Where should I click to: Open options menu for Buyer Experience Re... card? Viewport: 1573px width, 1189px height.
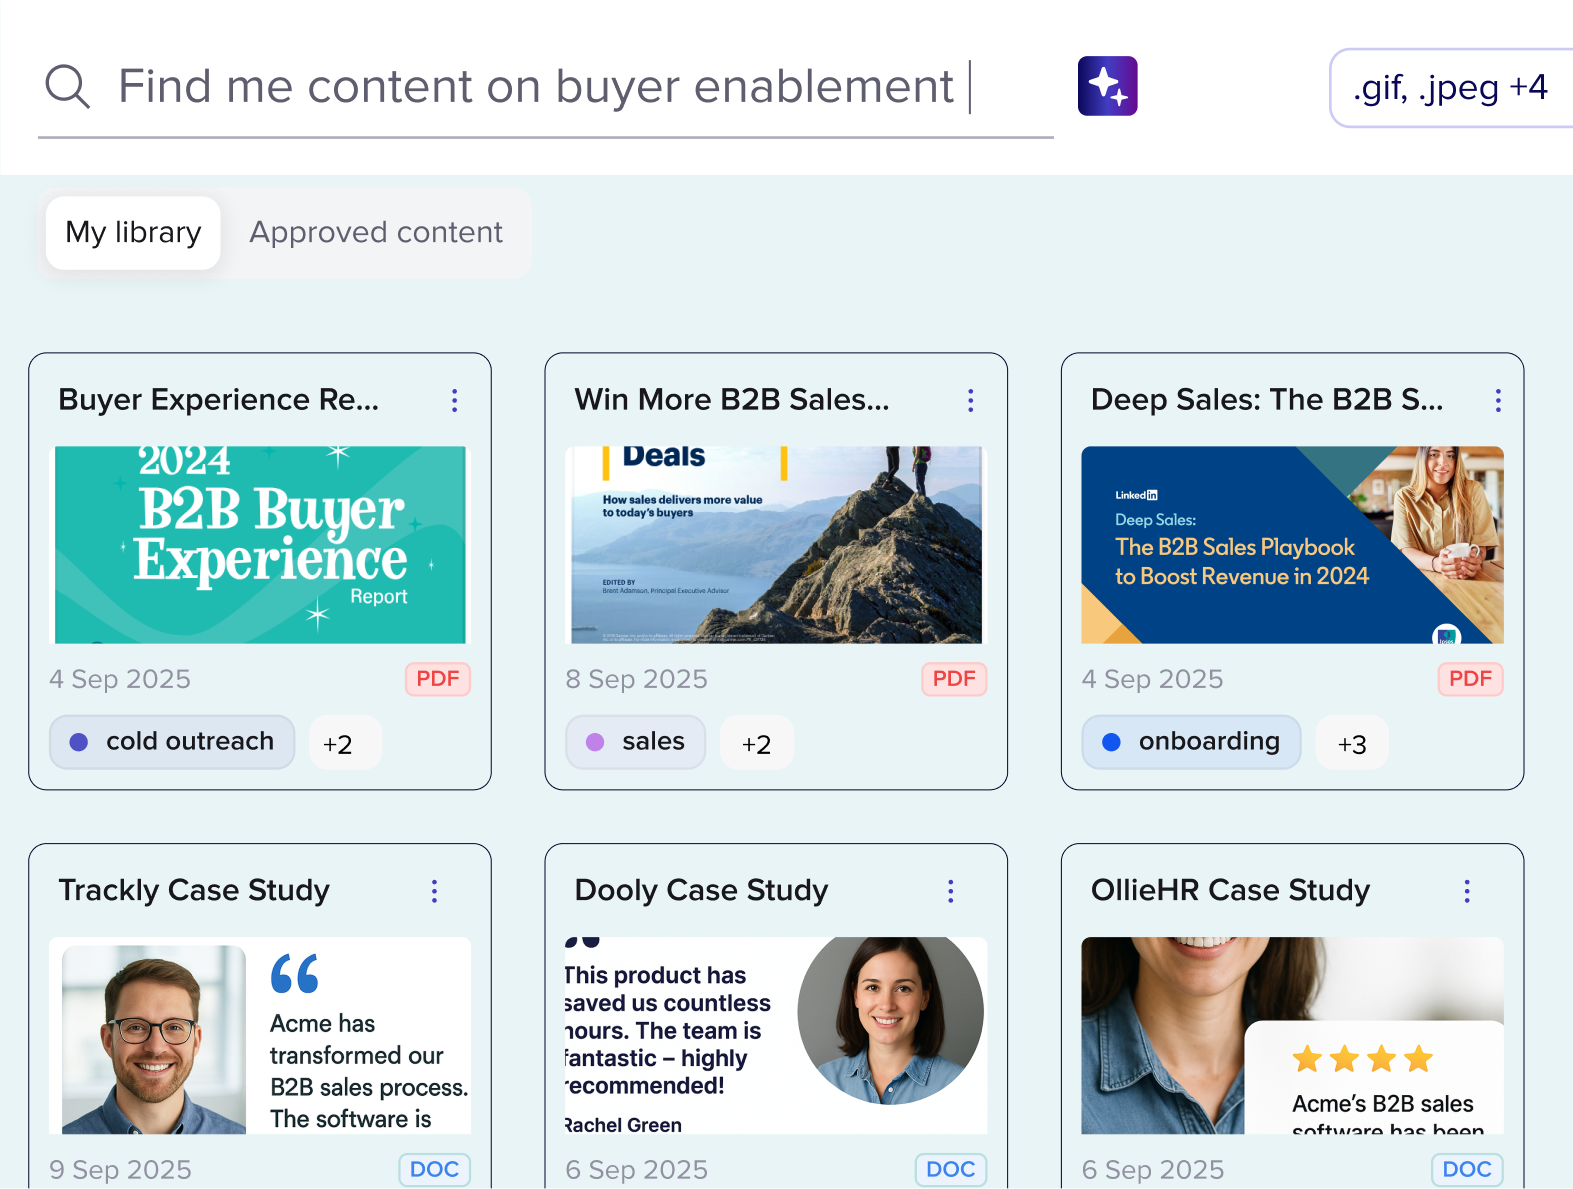454,401
